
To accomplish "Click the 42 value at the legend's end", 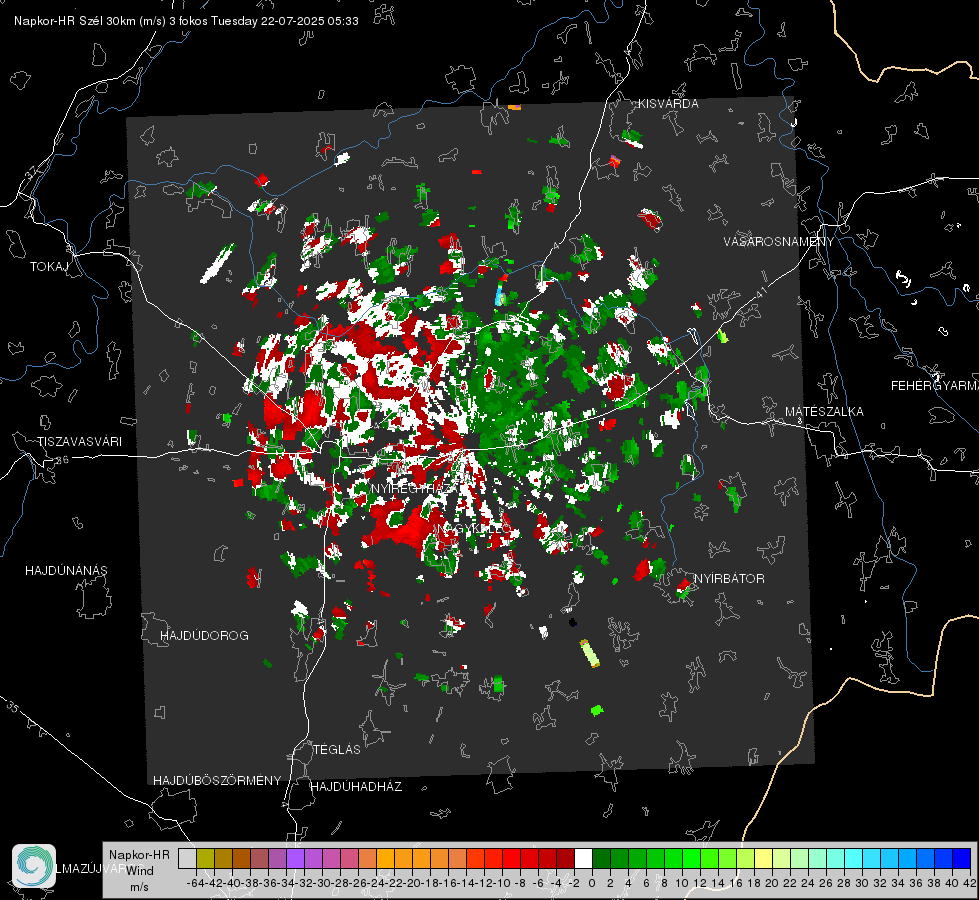I will (x=969, y=883).
